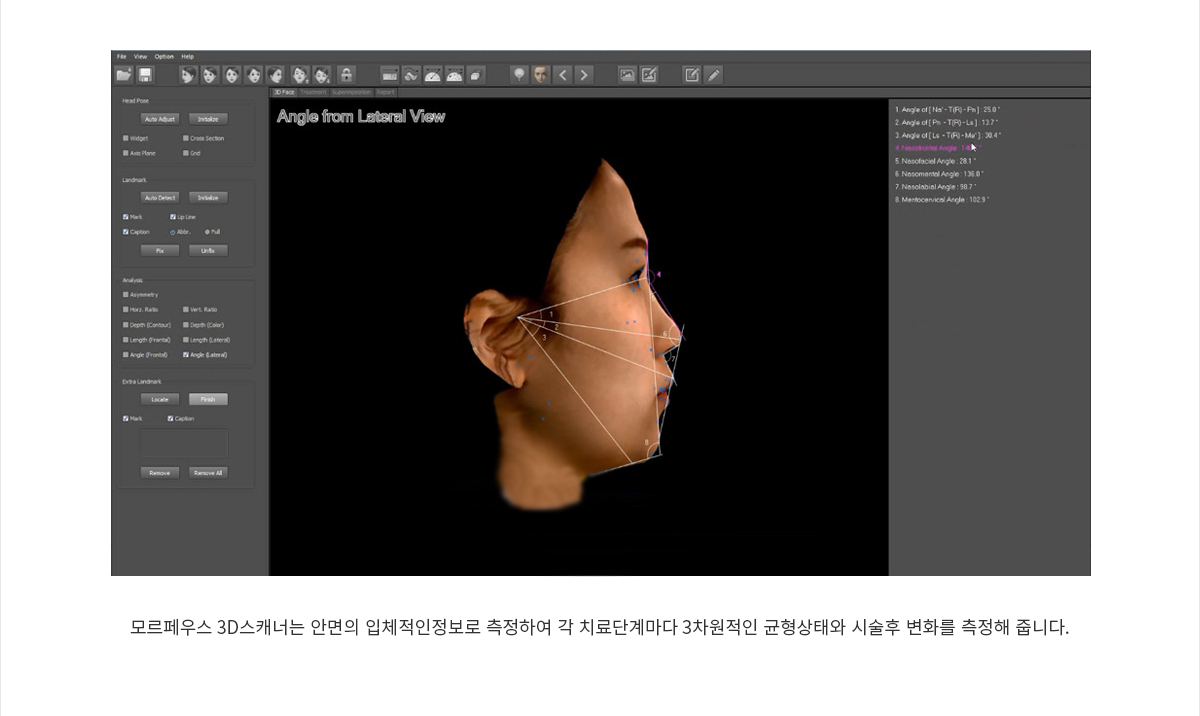Switch to the Superimposition tab
Image resolution: width=1200 pixels, height=716 pixels.
coord(353,91)
